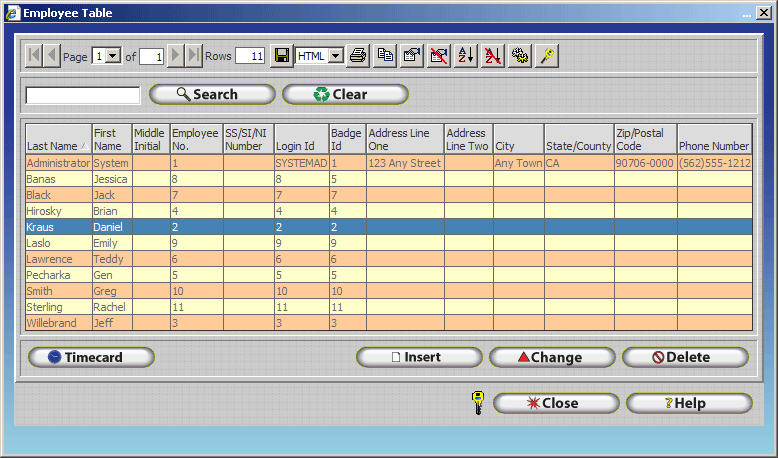Click the Search button

(x=212, y=95)
